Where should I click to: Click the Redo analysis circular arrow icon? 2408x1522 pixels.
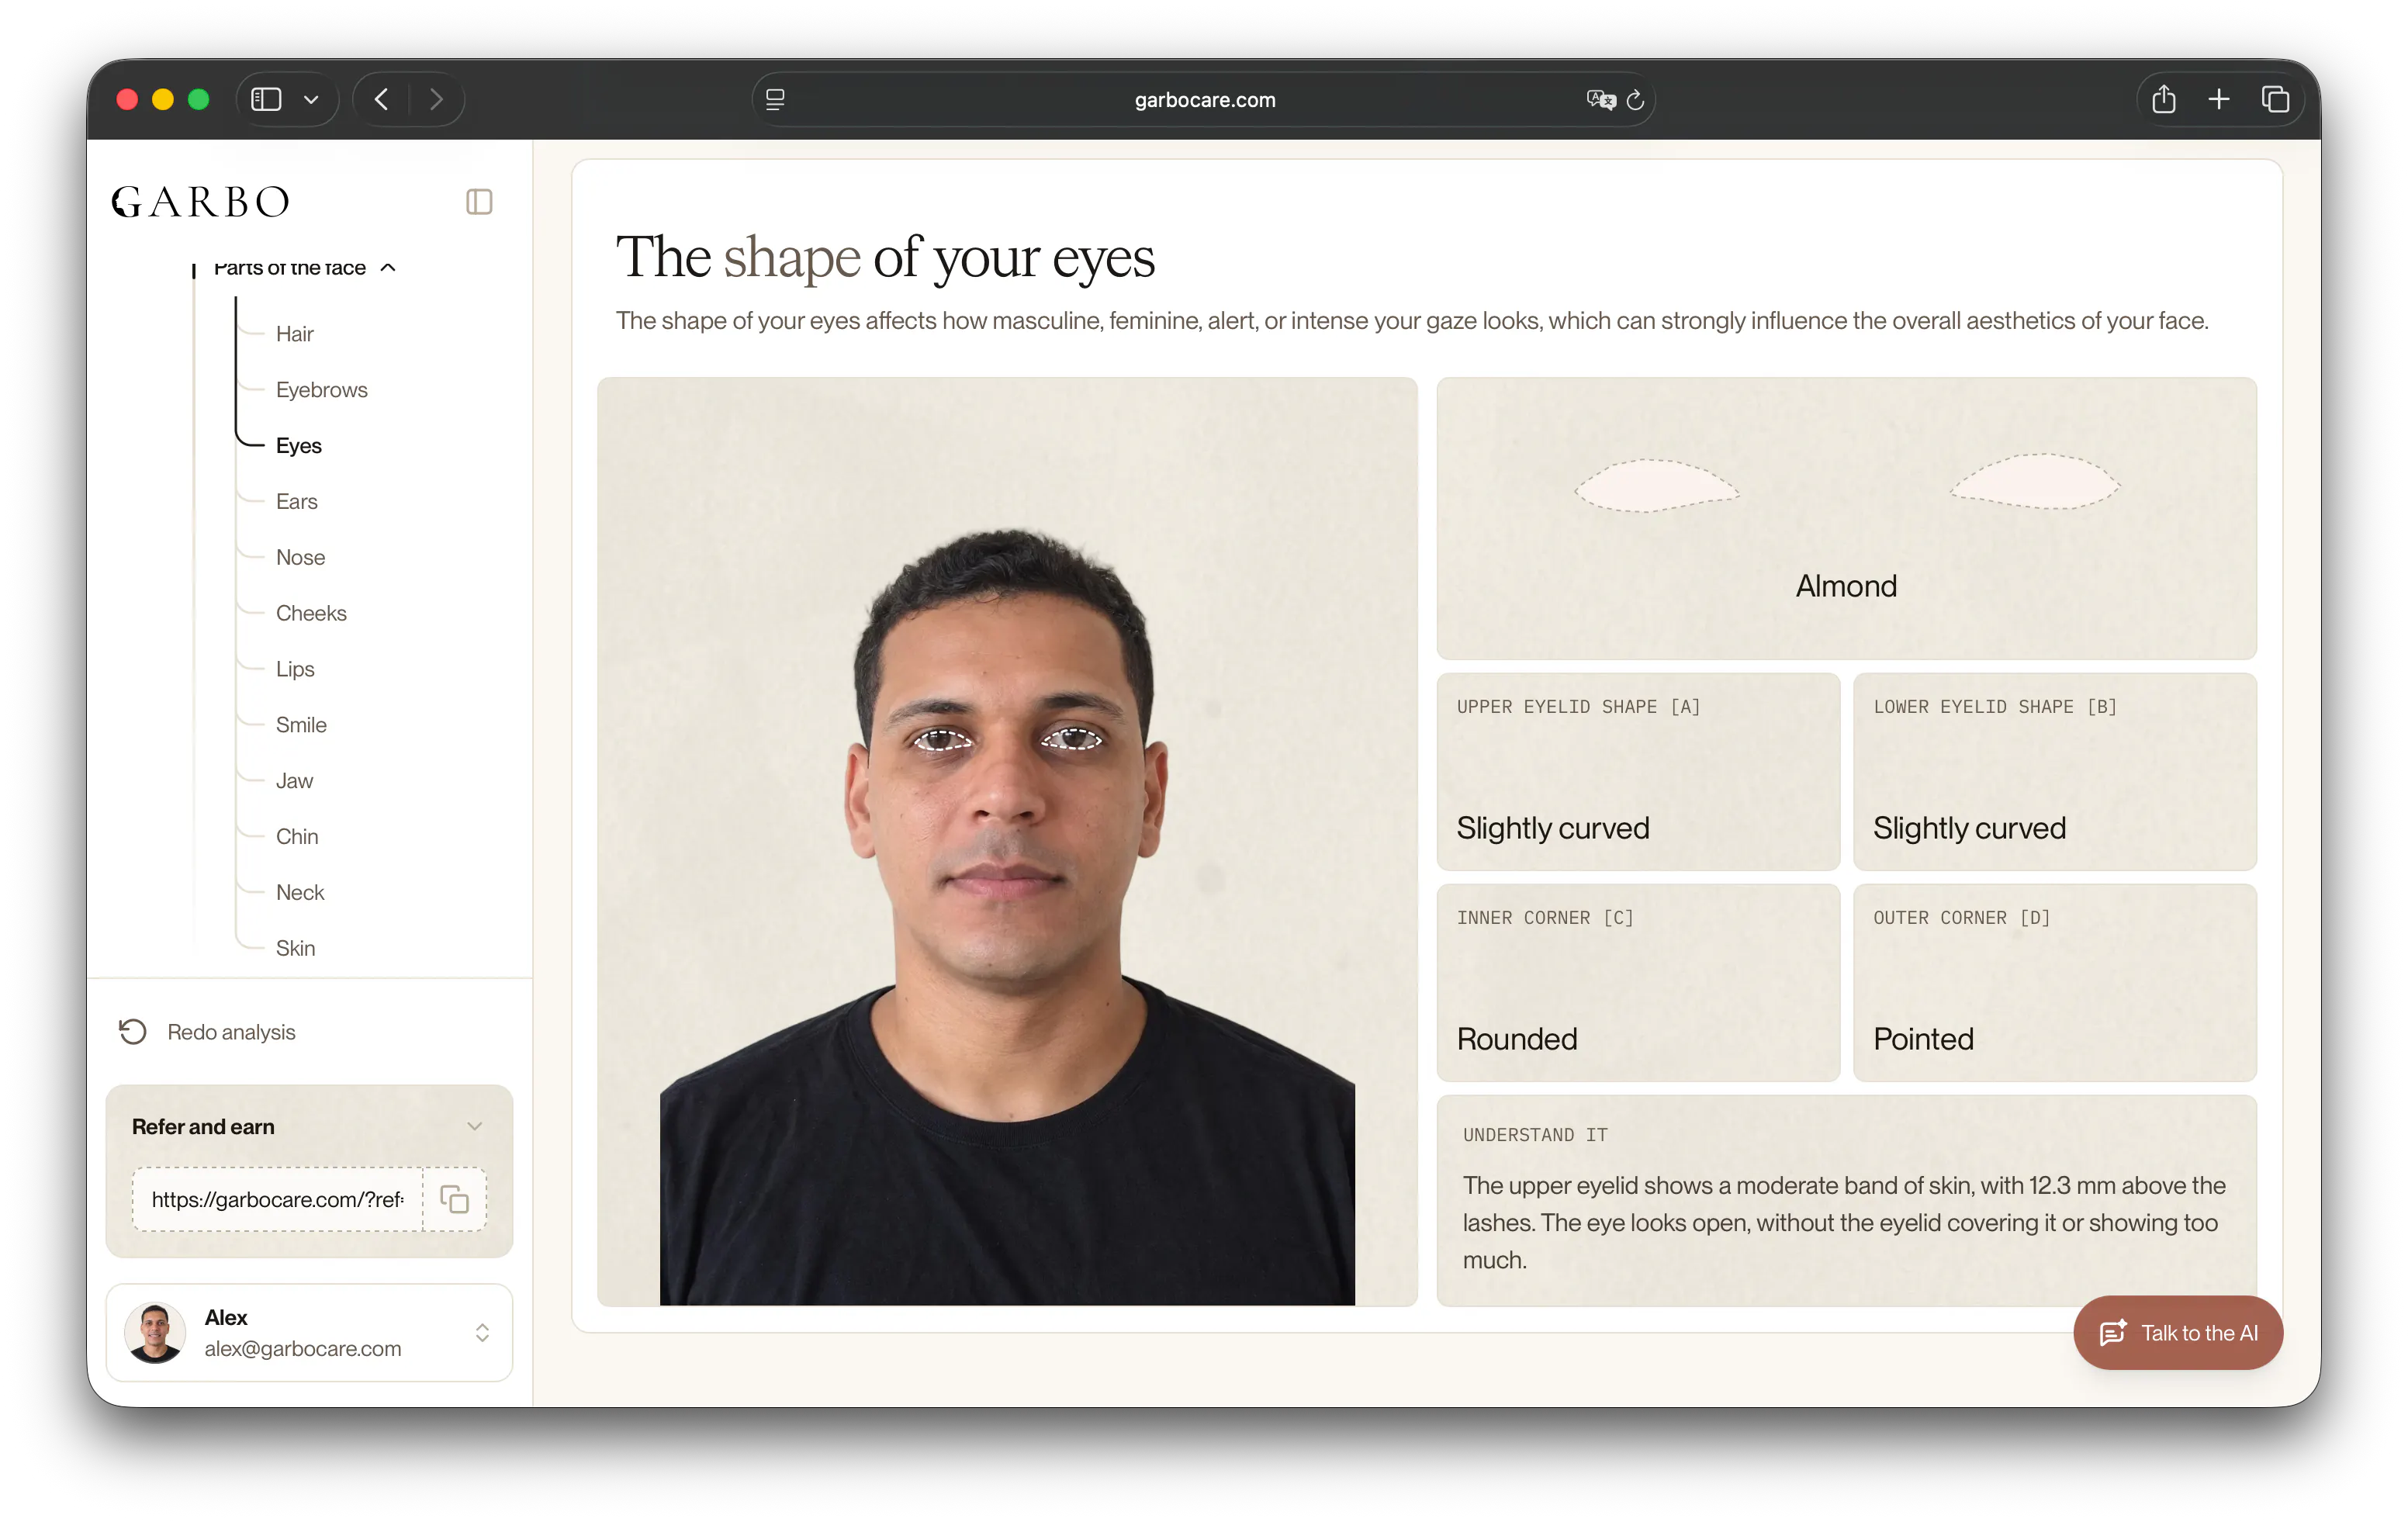(133, 1032)
